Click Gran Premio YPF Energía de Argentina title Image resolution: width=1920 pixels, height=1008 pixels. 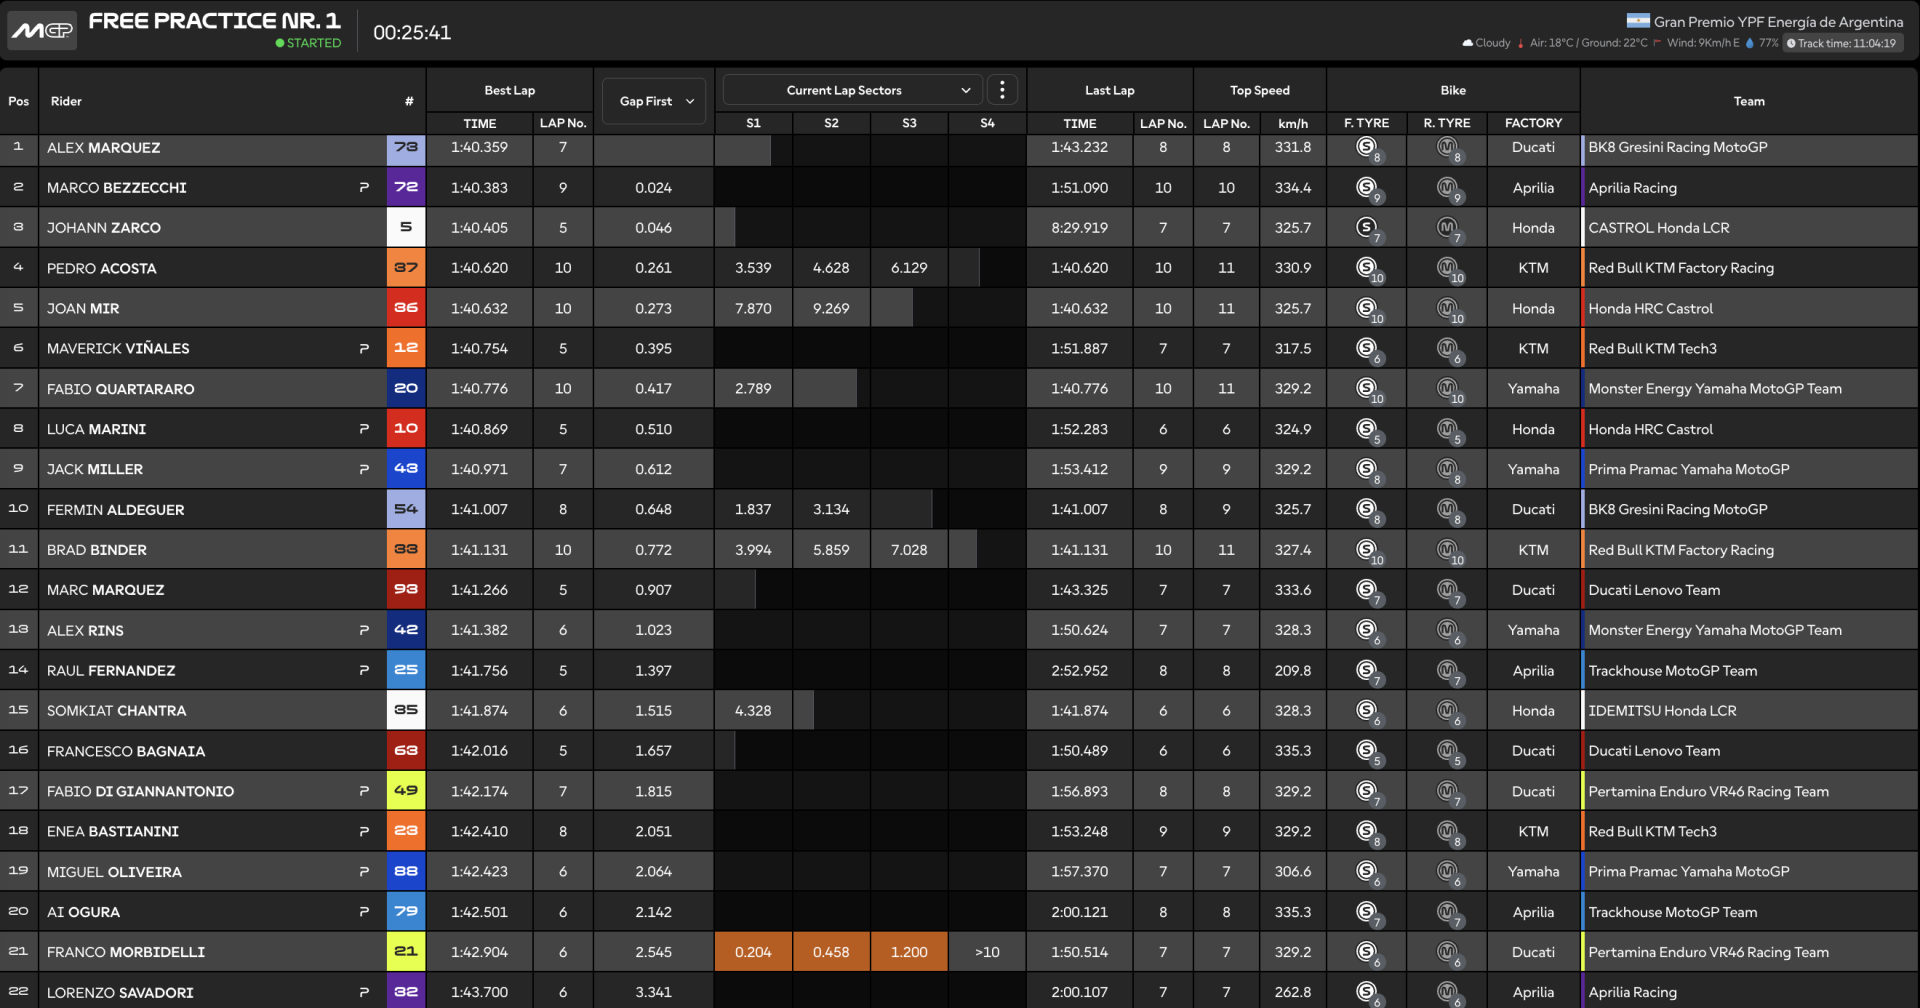tap(1778, 21)
